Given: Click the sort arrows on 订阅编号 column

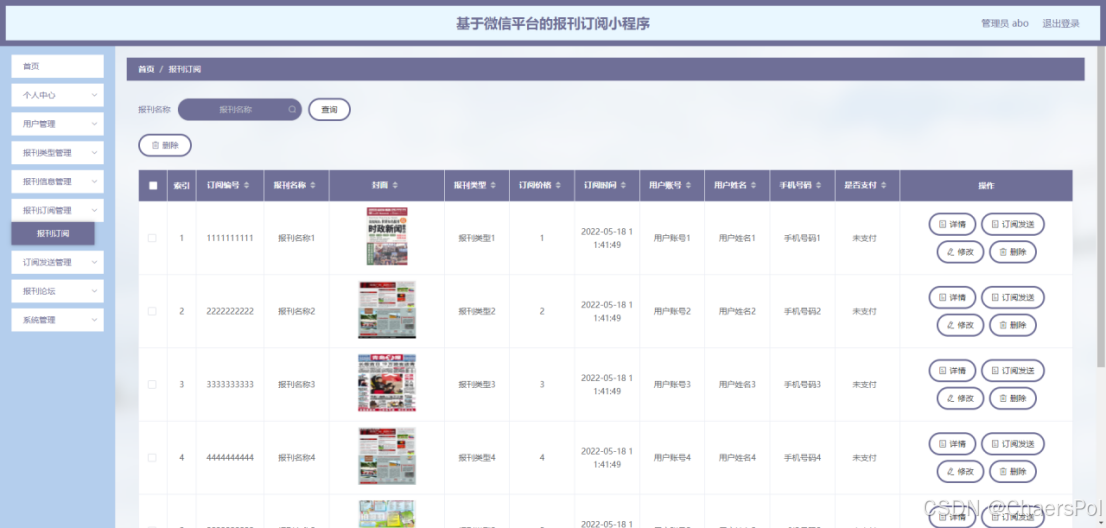Looking at the screenshot, I should pos(245,185).
